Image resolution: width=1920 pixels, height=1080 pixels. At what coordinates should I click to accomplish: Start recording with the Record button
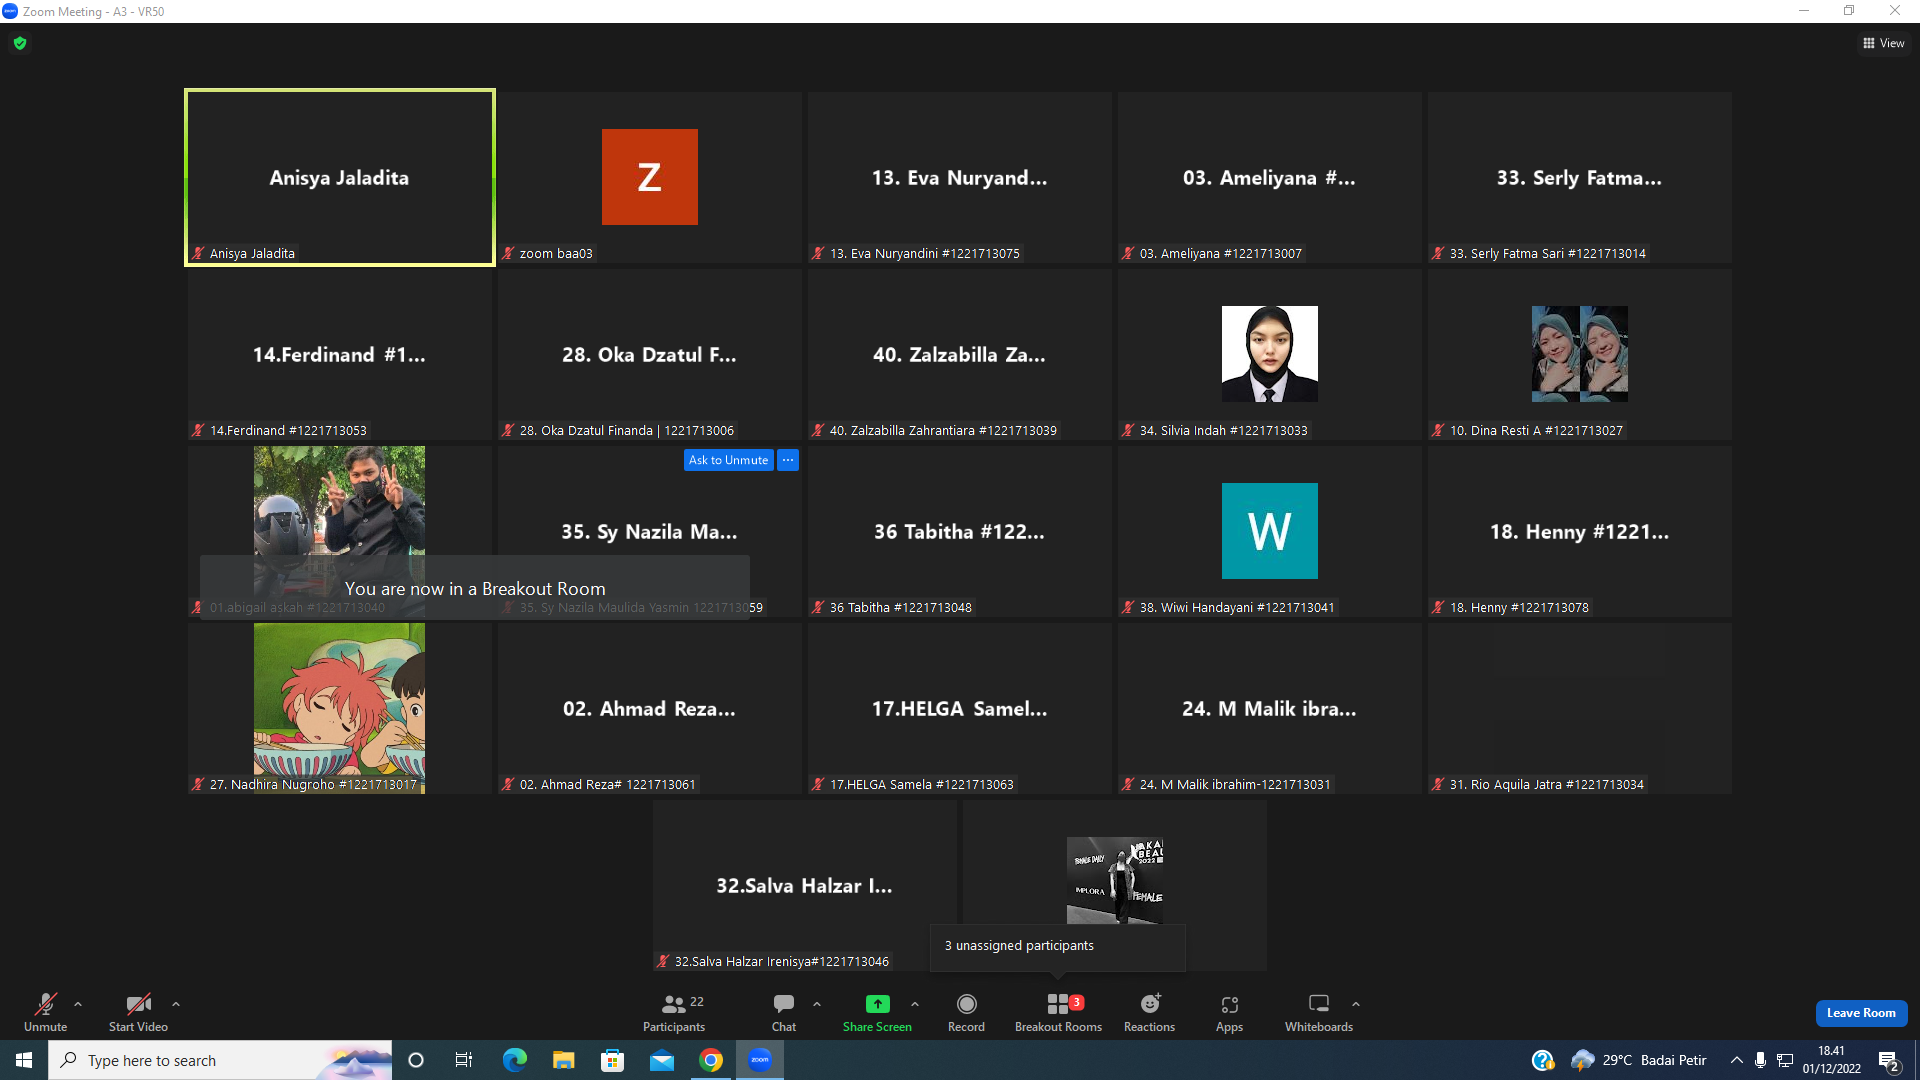click(966, 1012)
